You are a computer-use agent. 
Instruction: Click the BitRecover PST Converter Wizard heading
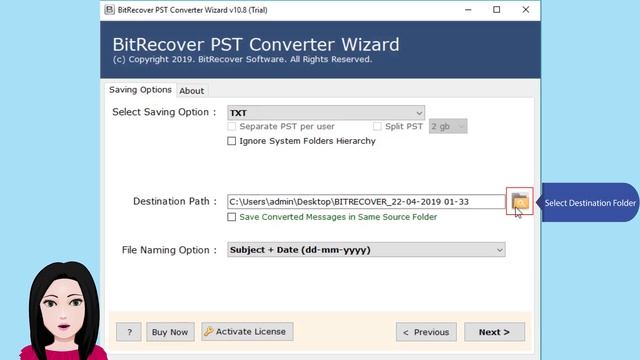point(256,44)
